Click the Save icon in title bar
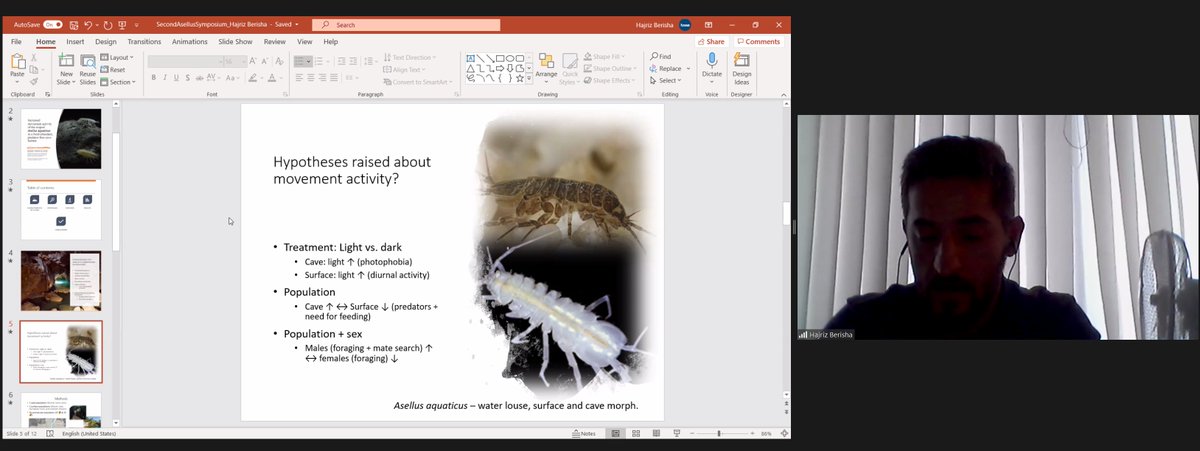This screenshot has width=1200, height=451. click(x=73, y=24)
